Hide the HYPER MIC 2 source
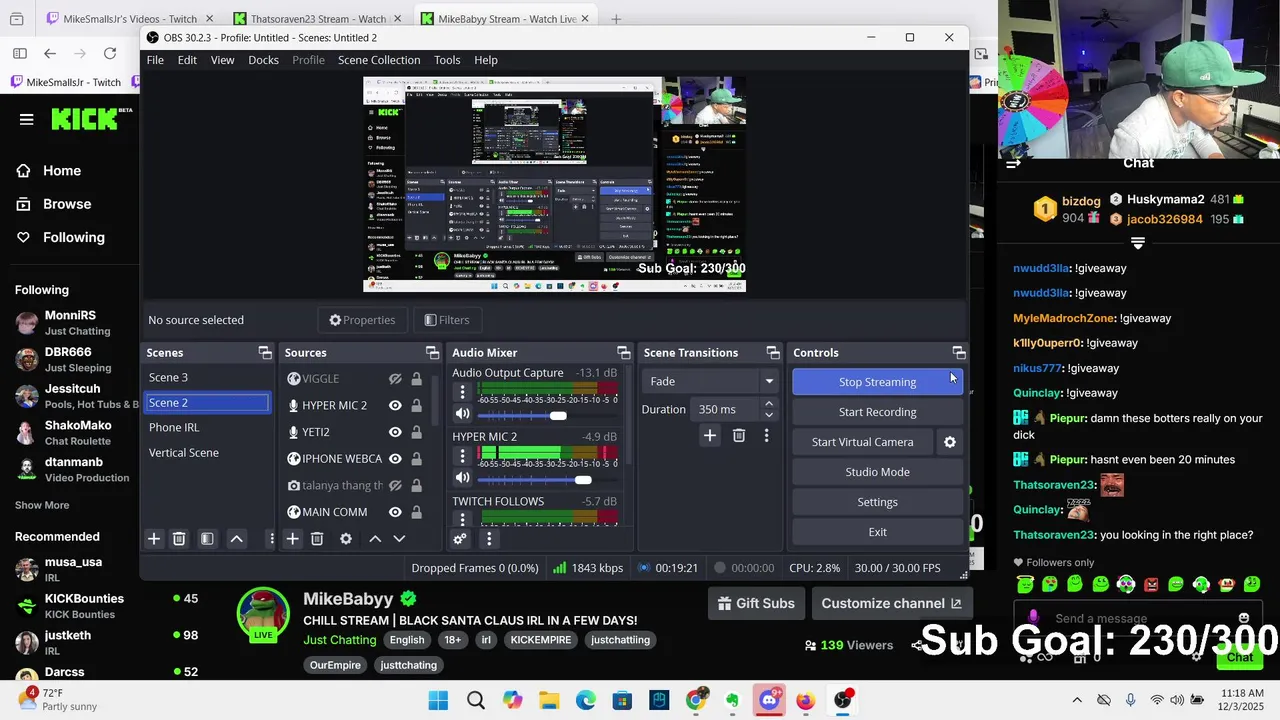Viewport: 1280px width, 720px height. coord(395,406)
